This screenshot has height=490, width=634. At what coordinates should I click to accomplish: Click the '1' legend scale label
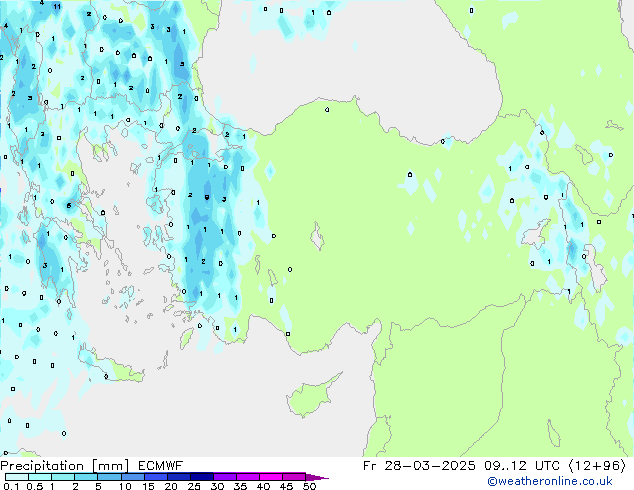[x=52, y=486]
